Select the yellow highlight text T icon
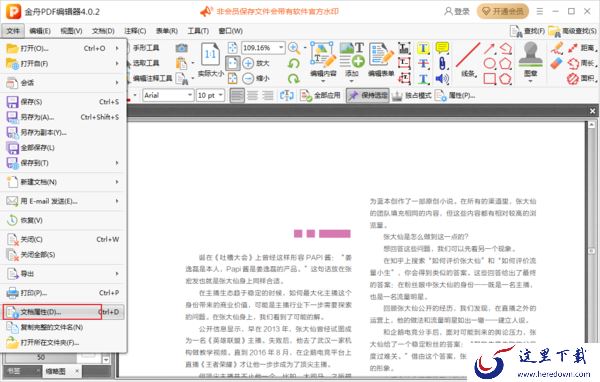The height and width of the screenshot is (382, 600). (423, 48)
